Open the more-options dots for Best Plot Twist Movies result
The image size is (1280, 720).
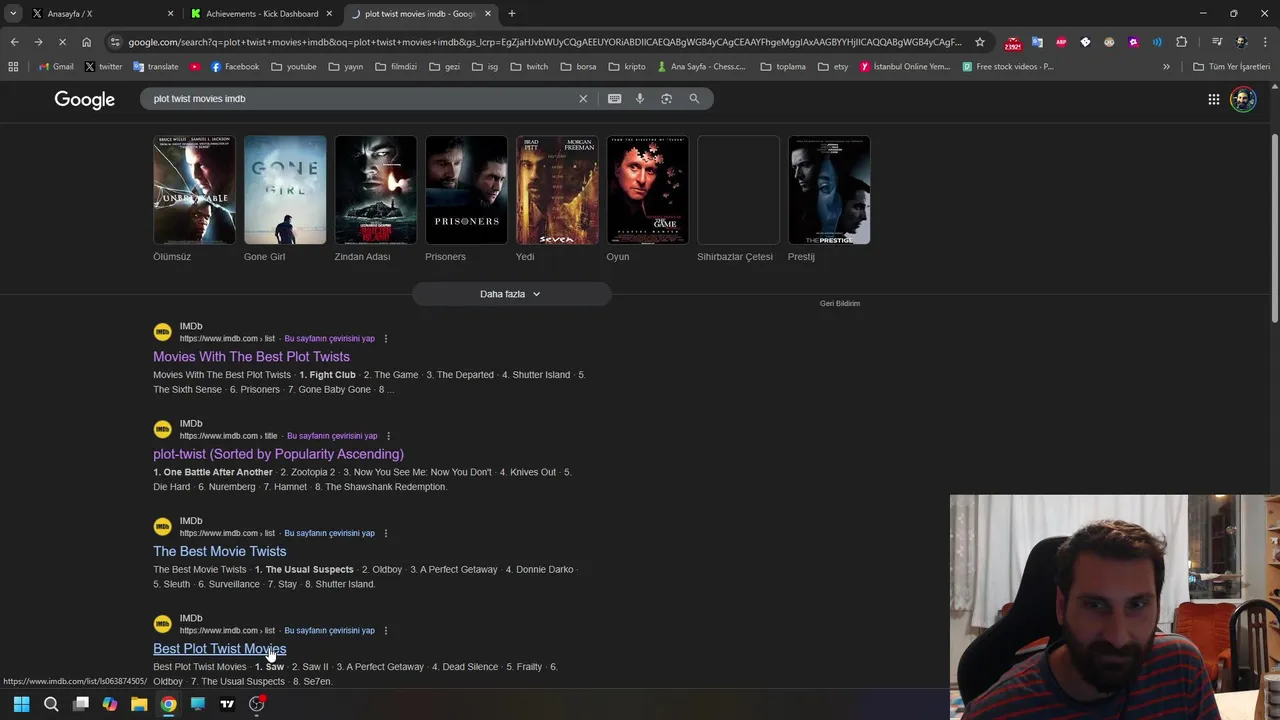386,631
